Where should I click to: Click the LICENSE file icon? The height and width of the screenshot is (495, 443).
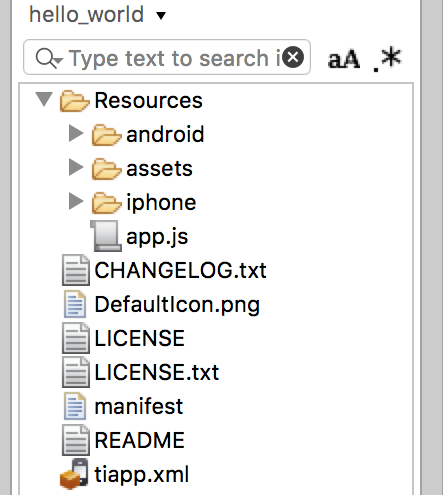point(76,338)
